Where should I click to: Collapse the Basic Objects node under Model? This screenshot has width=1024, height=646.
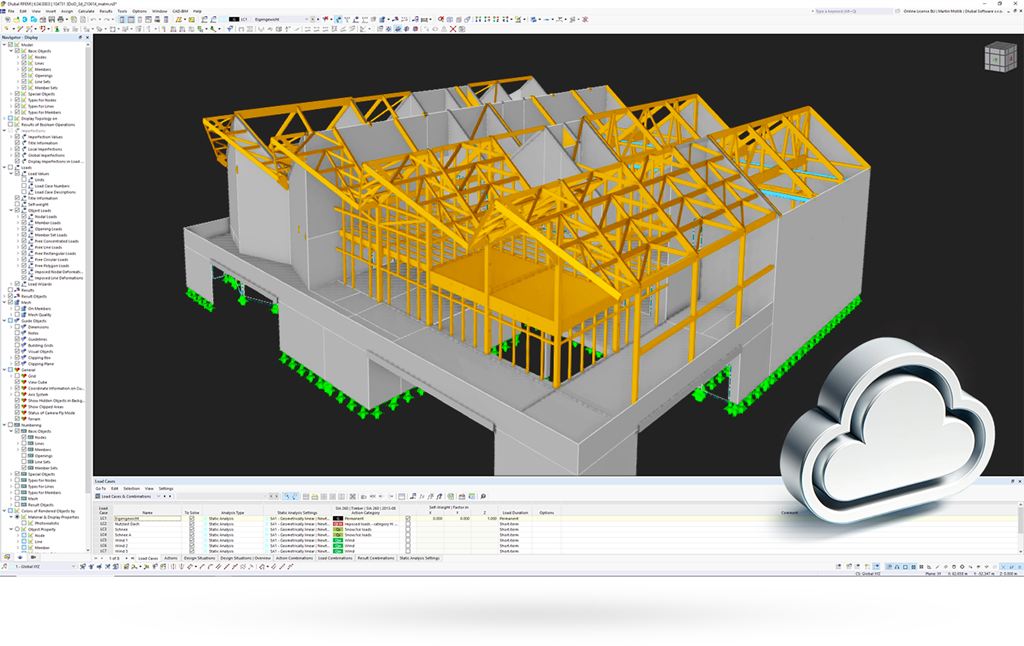point(10,51)
